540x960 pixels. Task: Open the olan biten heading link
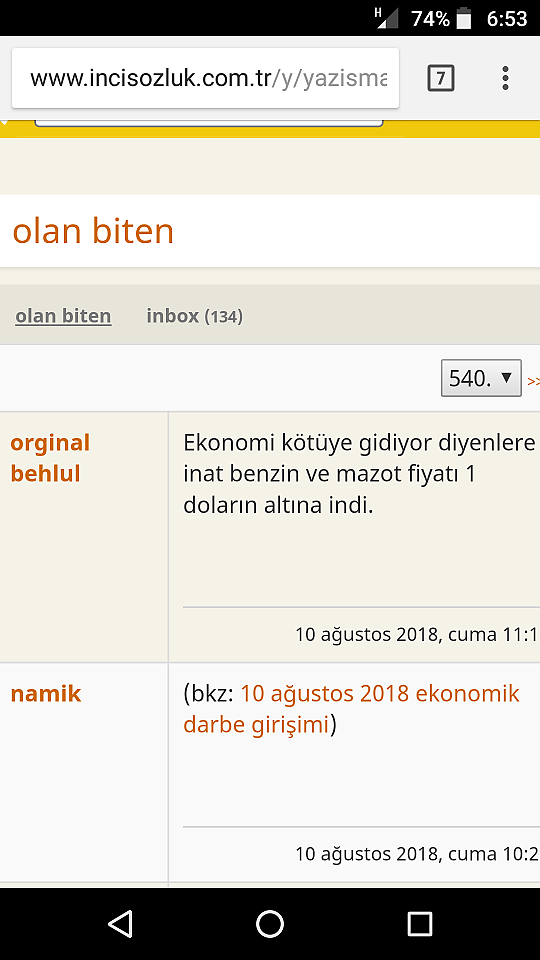pyautogui.click(x=93, y=231)
